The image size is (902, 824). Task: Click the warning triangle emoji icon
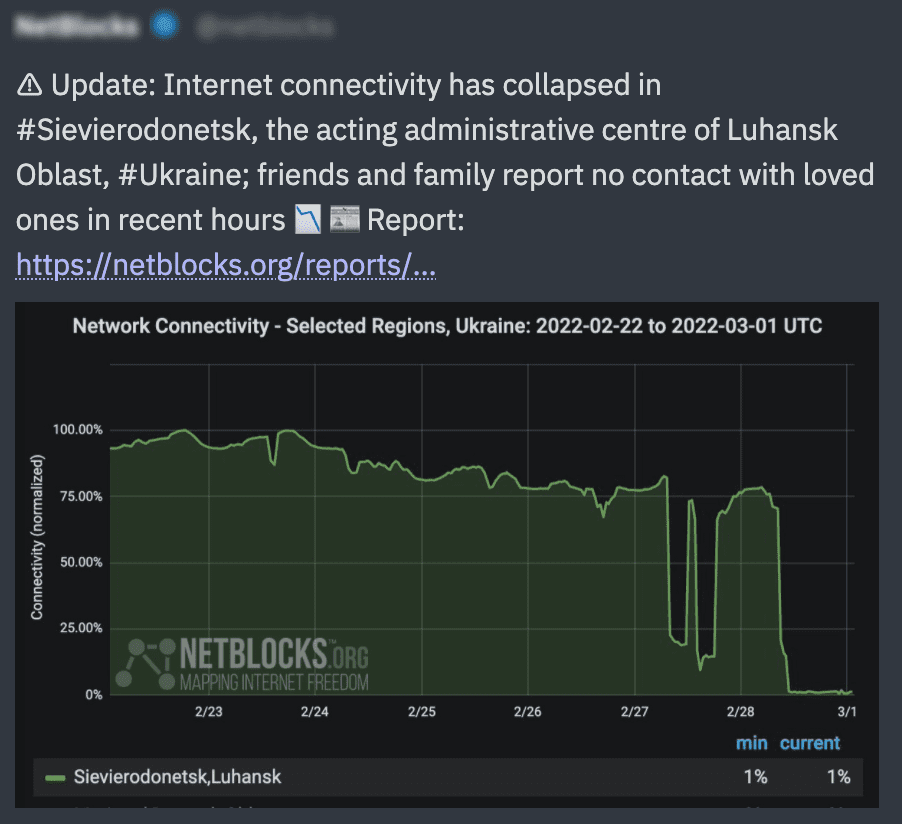click(x=29, y=85)
